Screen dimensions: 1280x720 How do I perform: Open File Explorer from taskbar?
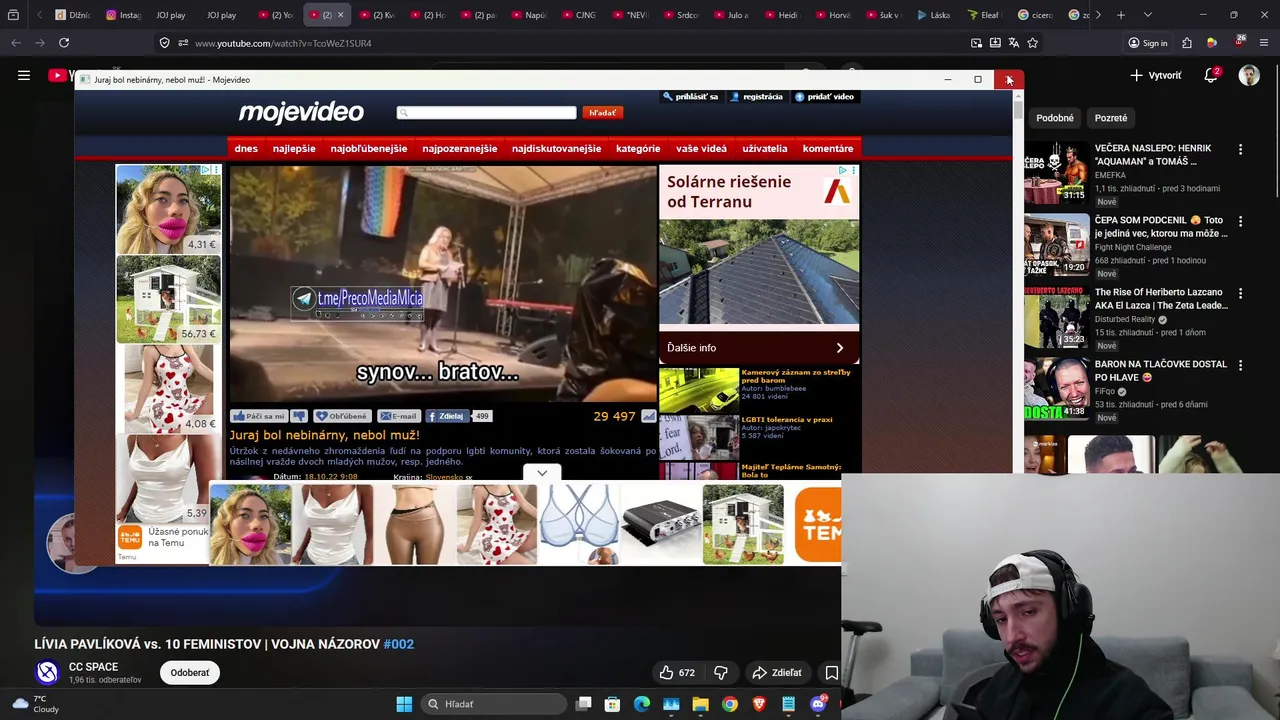click(700, 704)
